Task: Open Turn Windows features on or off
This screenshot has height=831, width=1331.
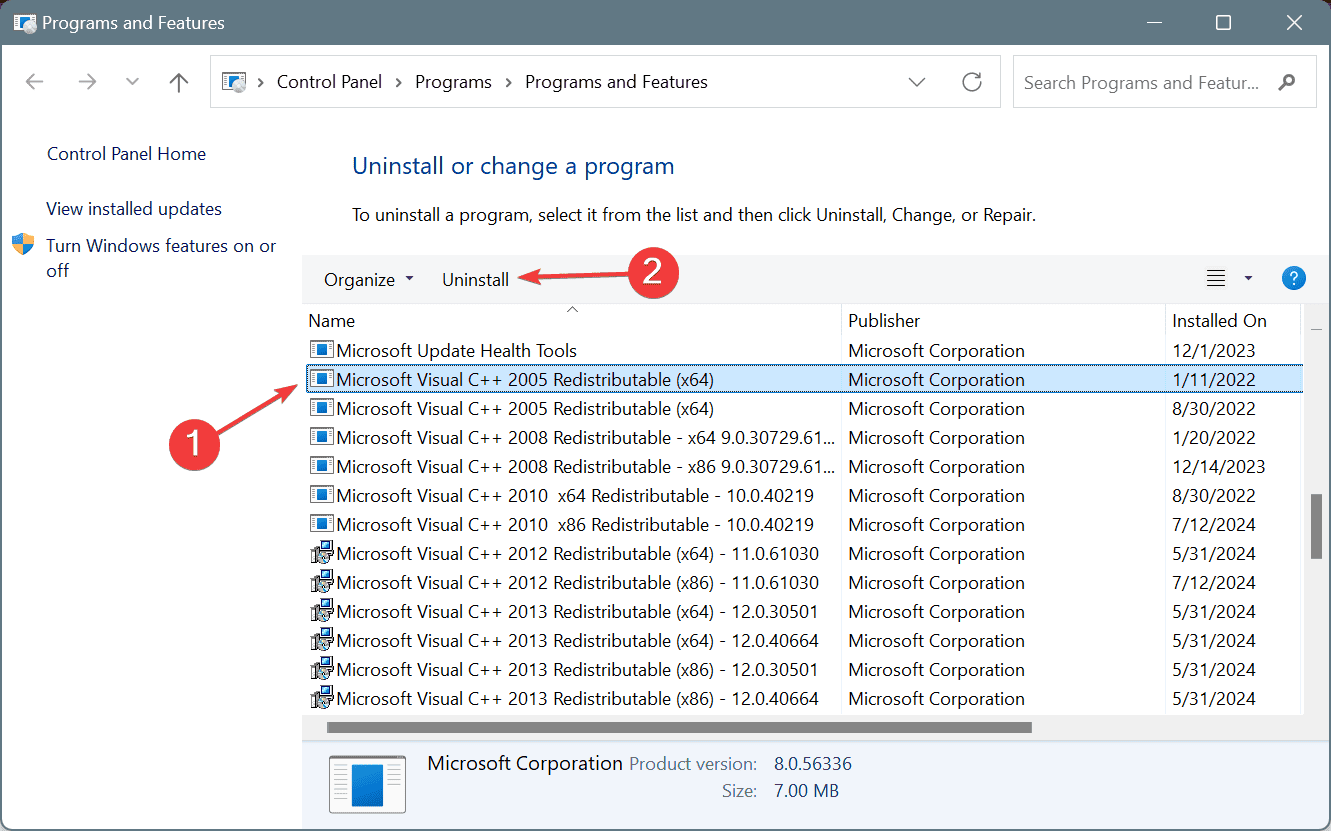Action: coord(161,258)
